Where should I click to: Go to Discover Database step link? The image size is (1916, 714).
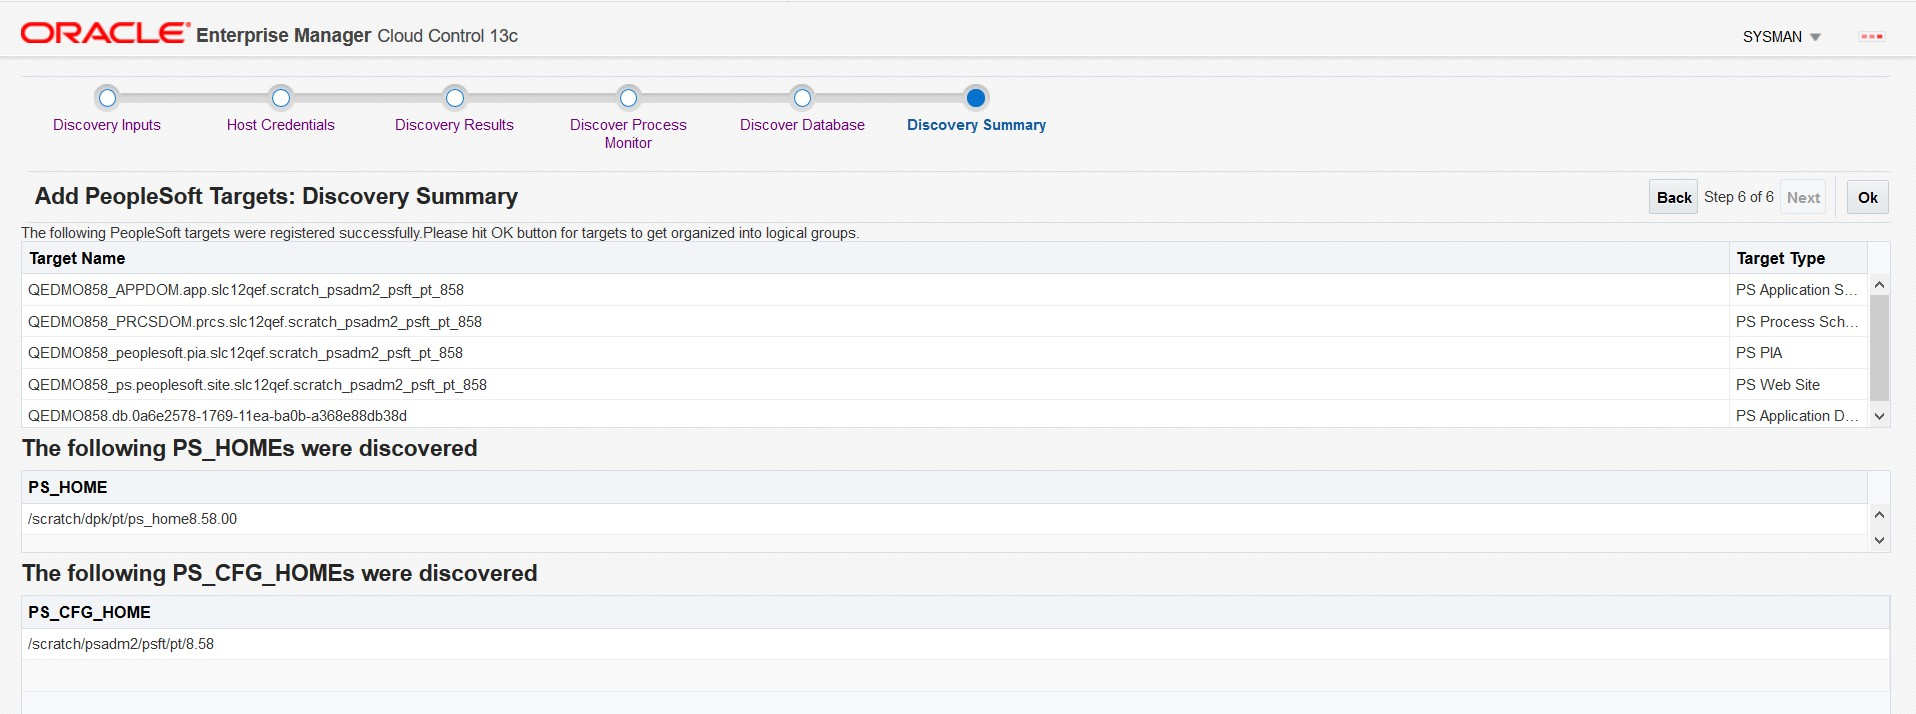[x=802, y=125]
